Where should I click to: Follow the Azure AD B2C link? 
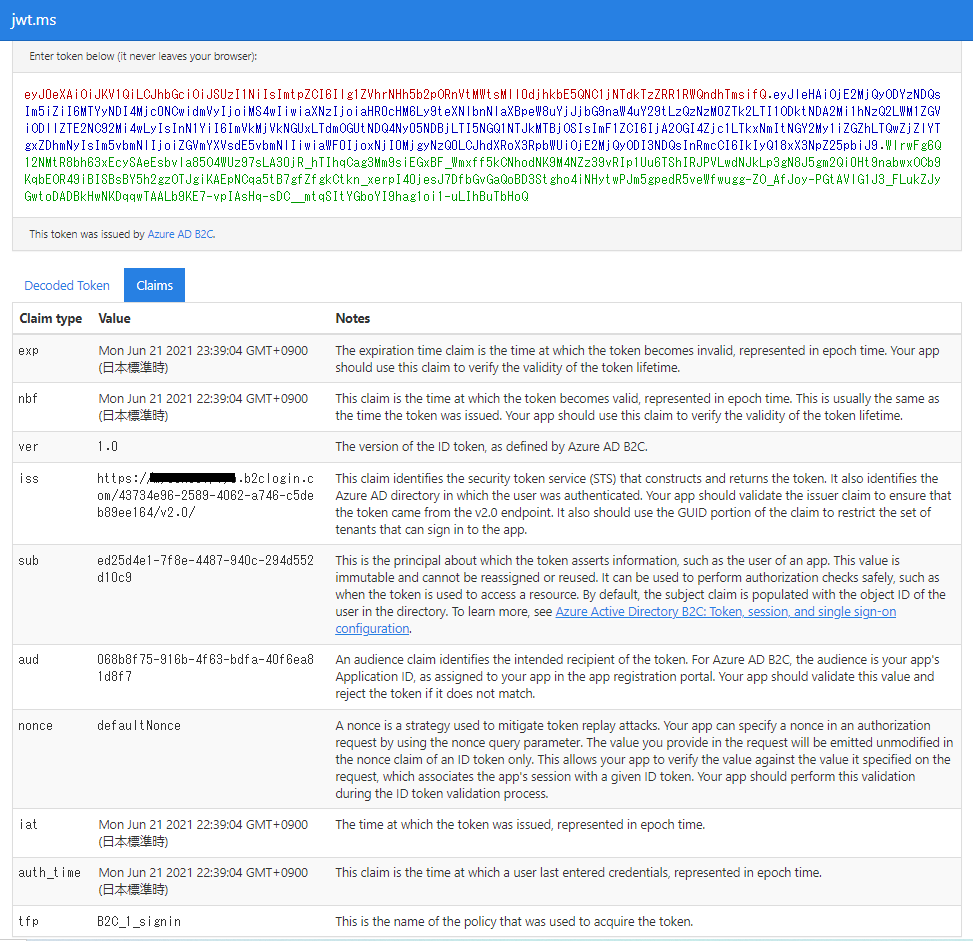(x=181, y=234)
